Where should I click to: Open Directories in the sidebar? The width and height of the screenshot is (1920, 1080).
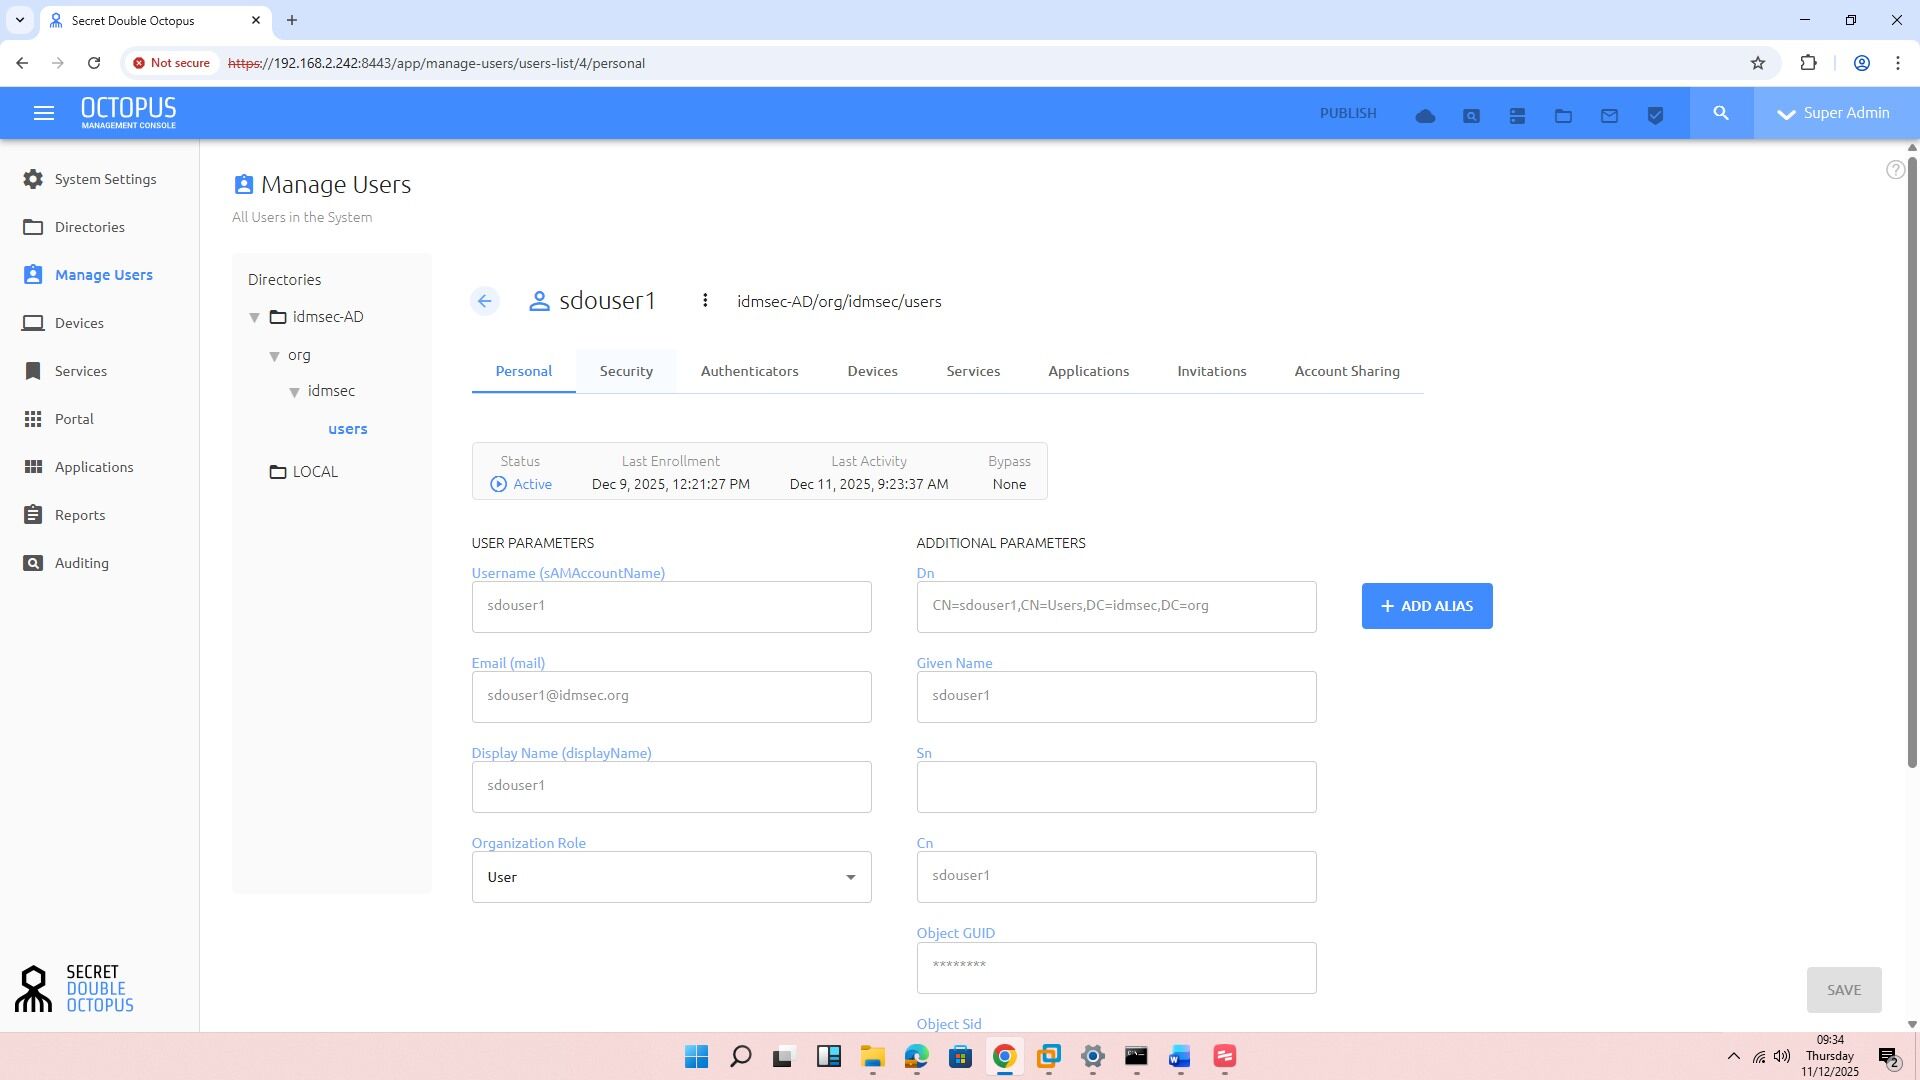90,227
